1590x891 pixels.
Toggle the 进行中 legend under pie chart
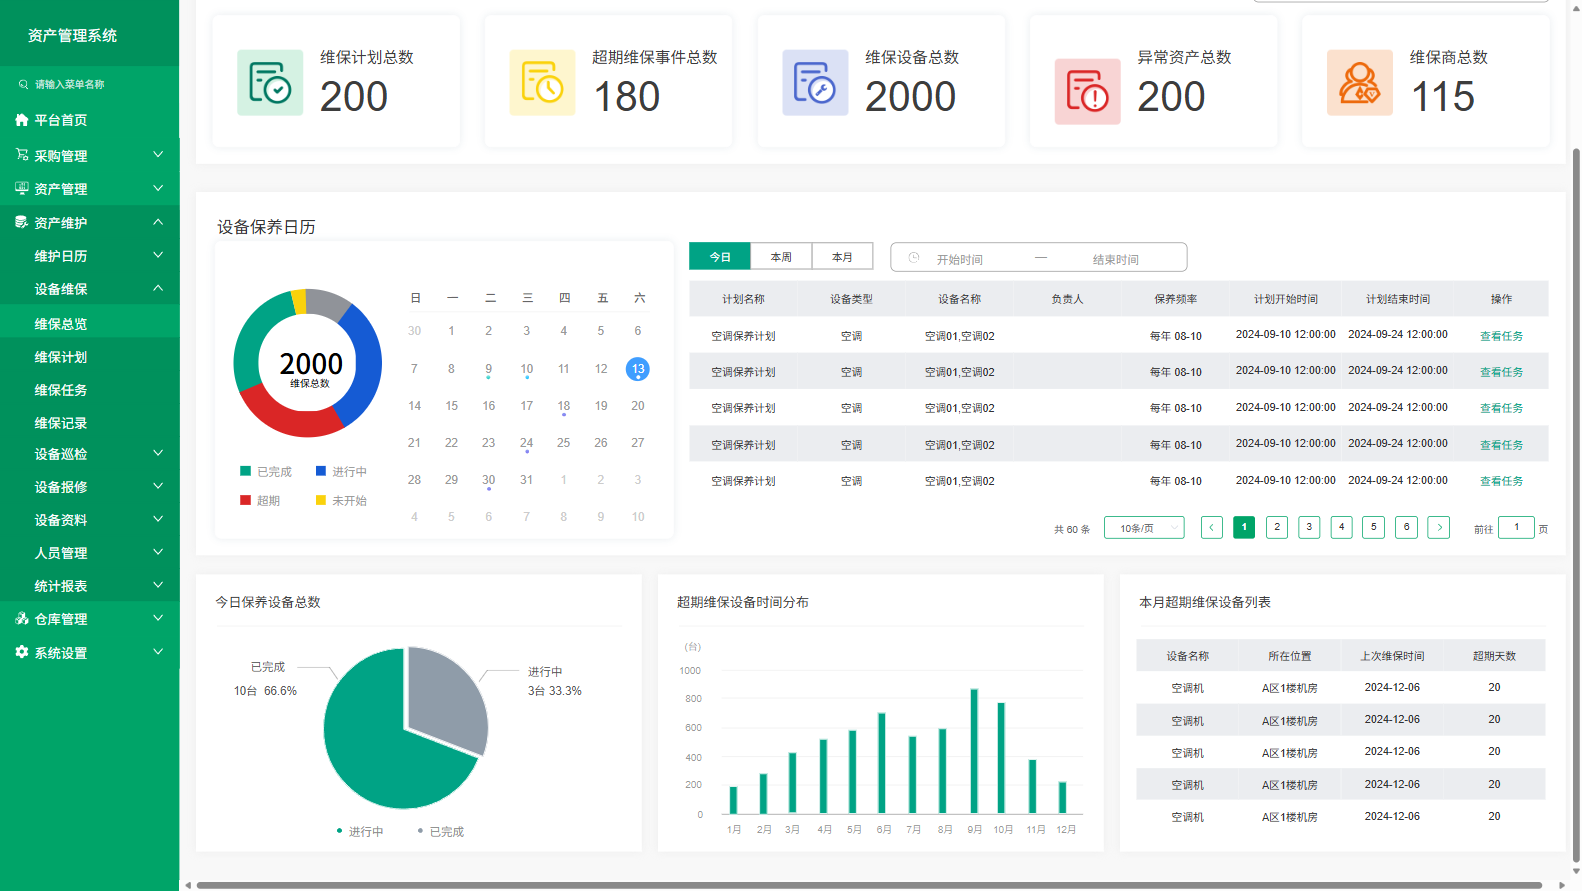point(360,832)
